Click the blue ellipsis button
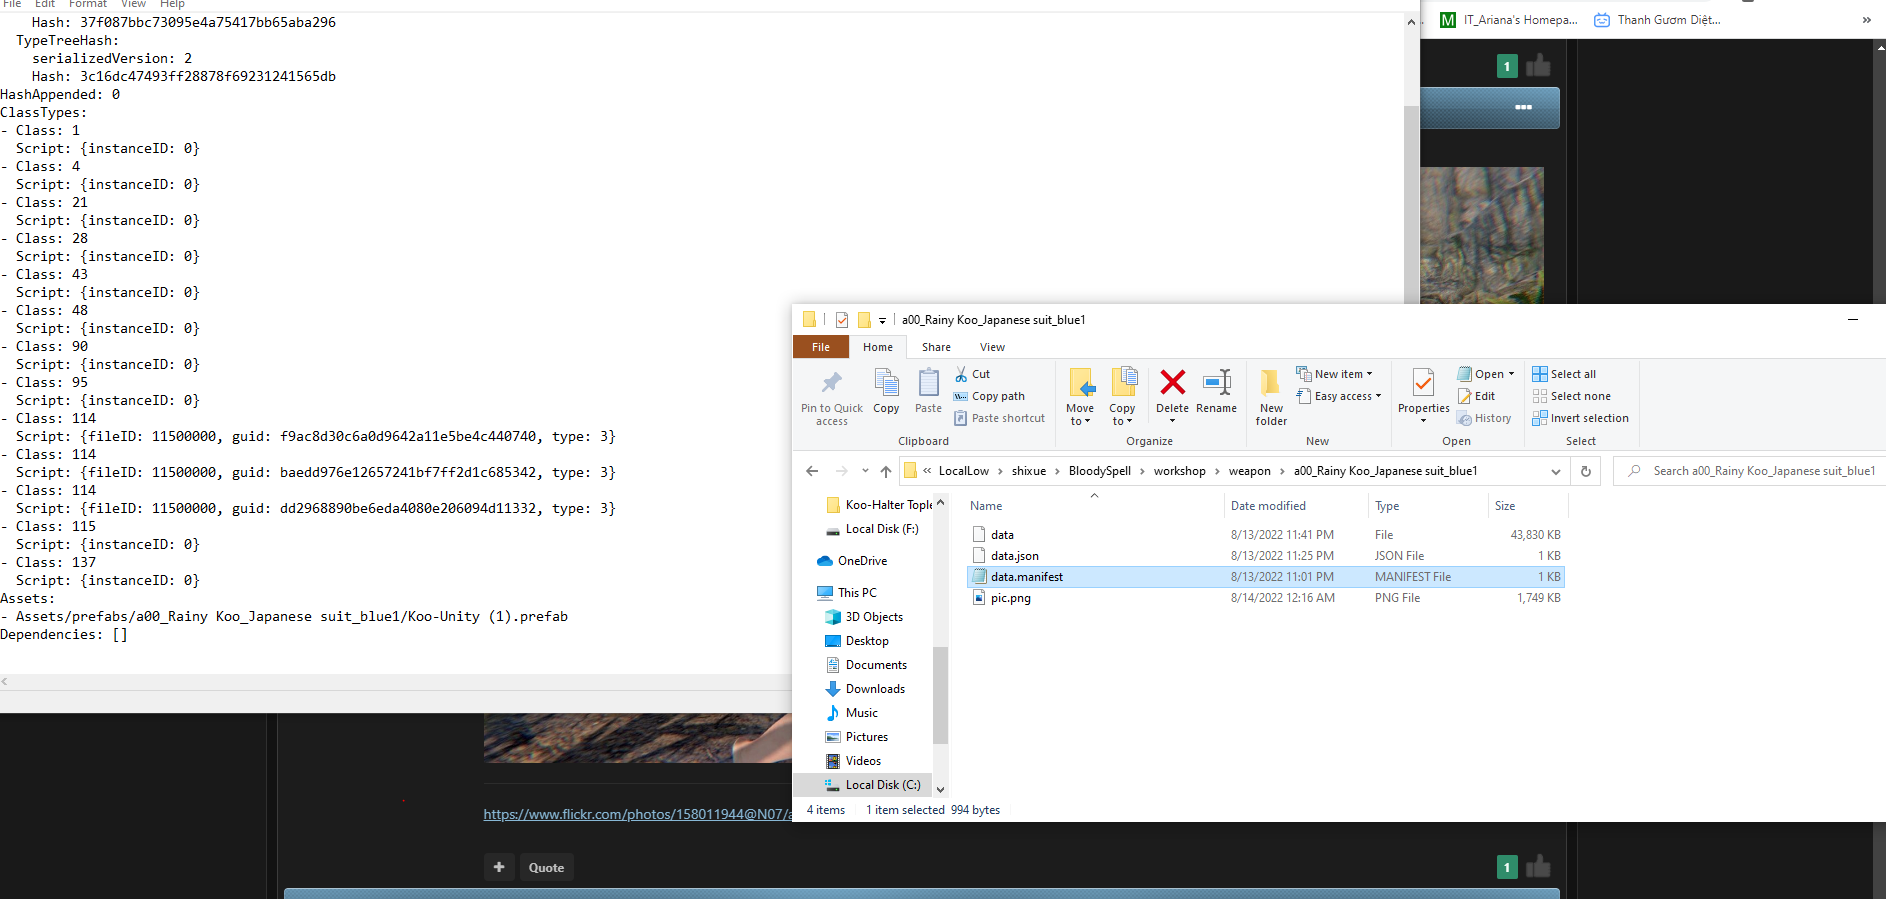Screen dimensions: 1886x899 tap(1523, 107)
